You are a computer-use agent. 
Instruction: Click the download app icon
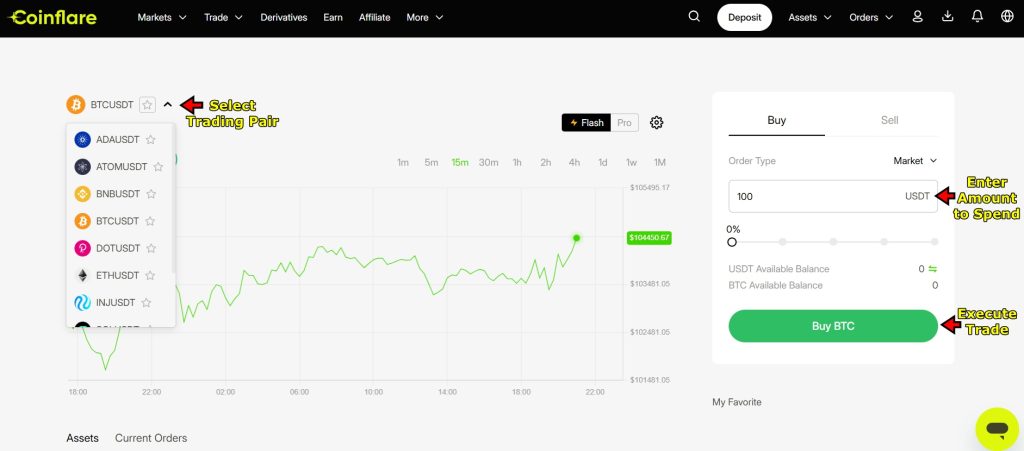[x=948, y=17]
